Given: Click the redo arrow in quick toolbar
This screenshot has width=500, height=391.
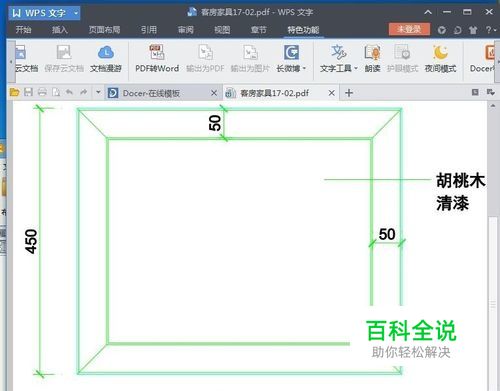Looking at the screenshot, I should click(83, 92).
